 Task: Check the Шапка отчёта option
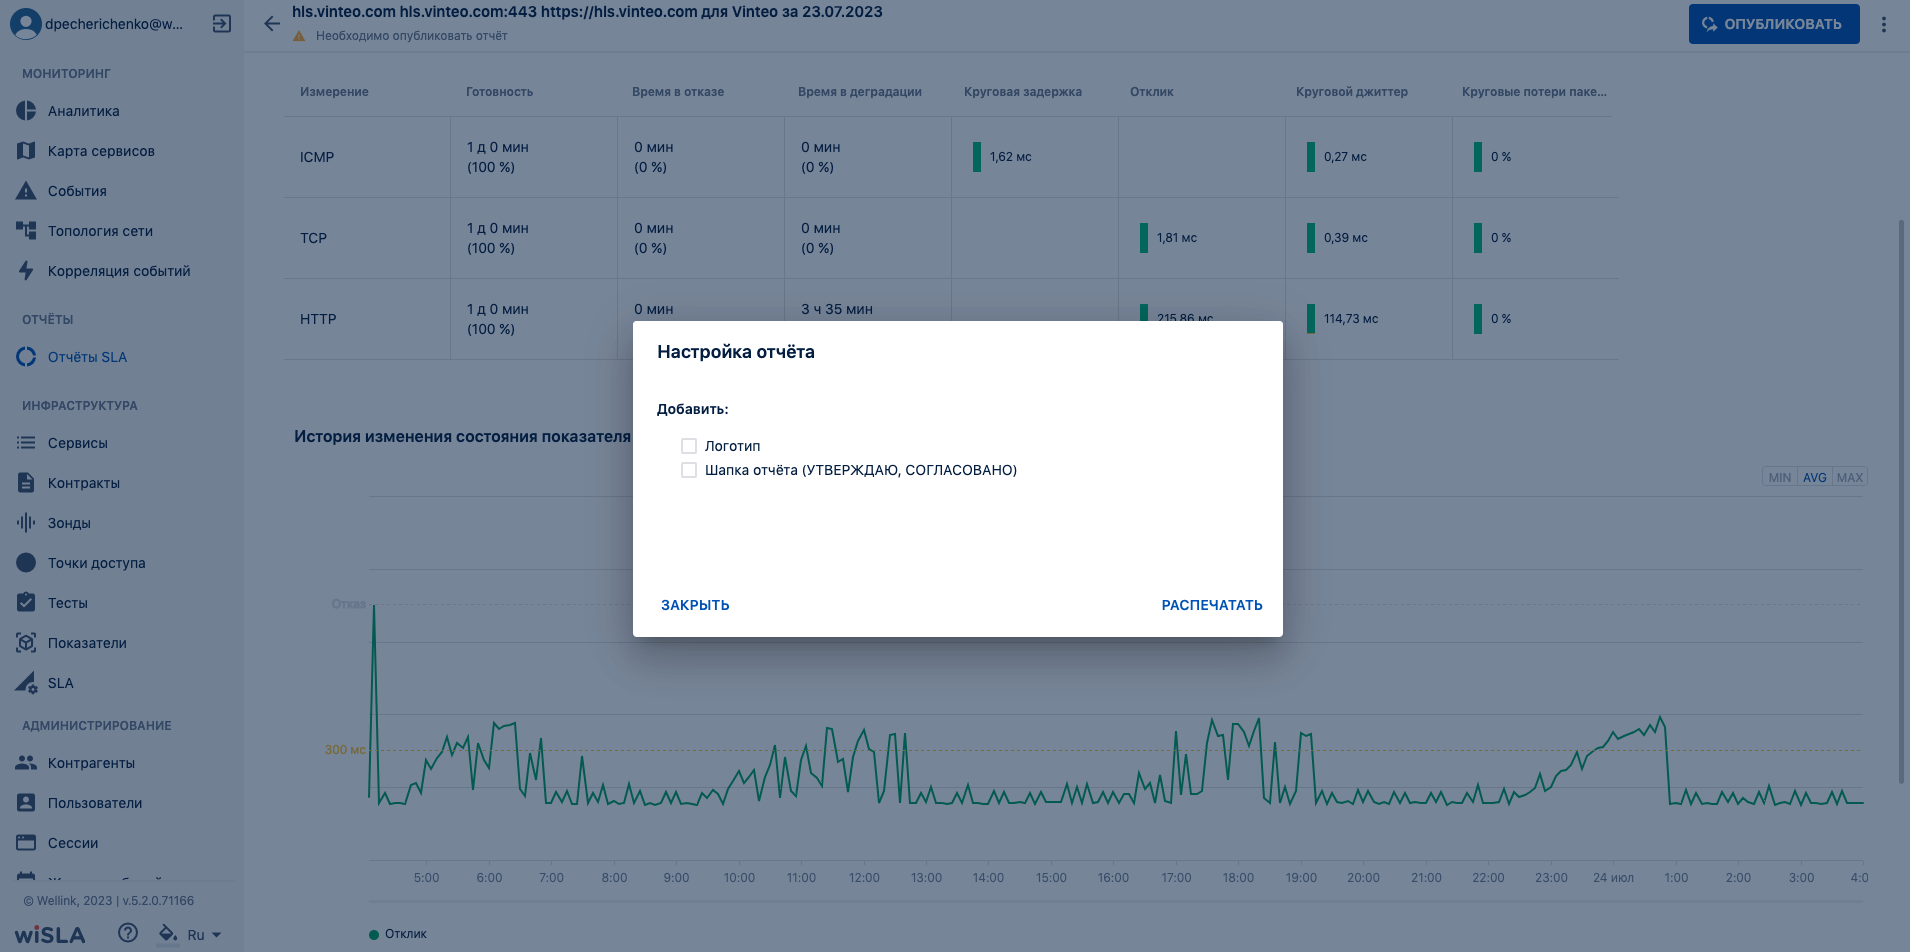tap(689, 470)
